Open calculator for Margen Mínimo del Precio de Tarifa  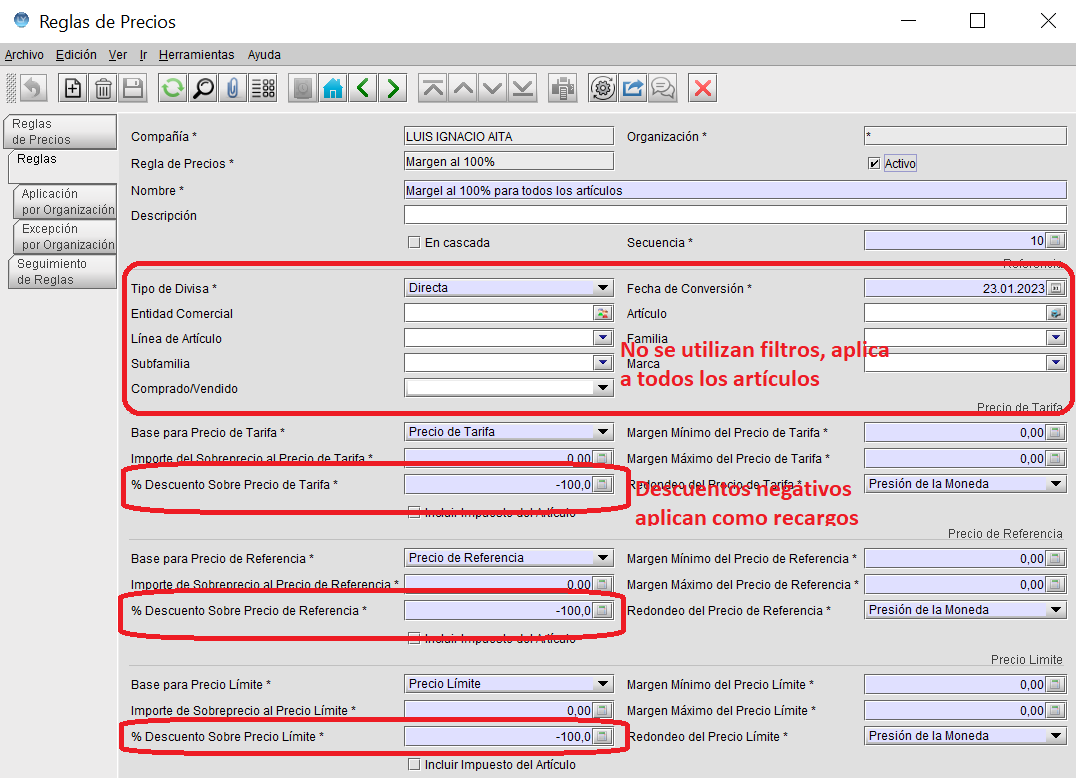tap(1055, 432)
